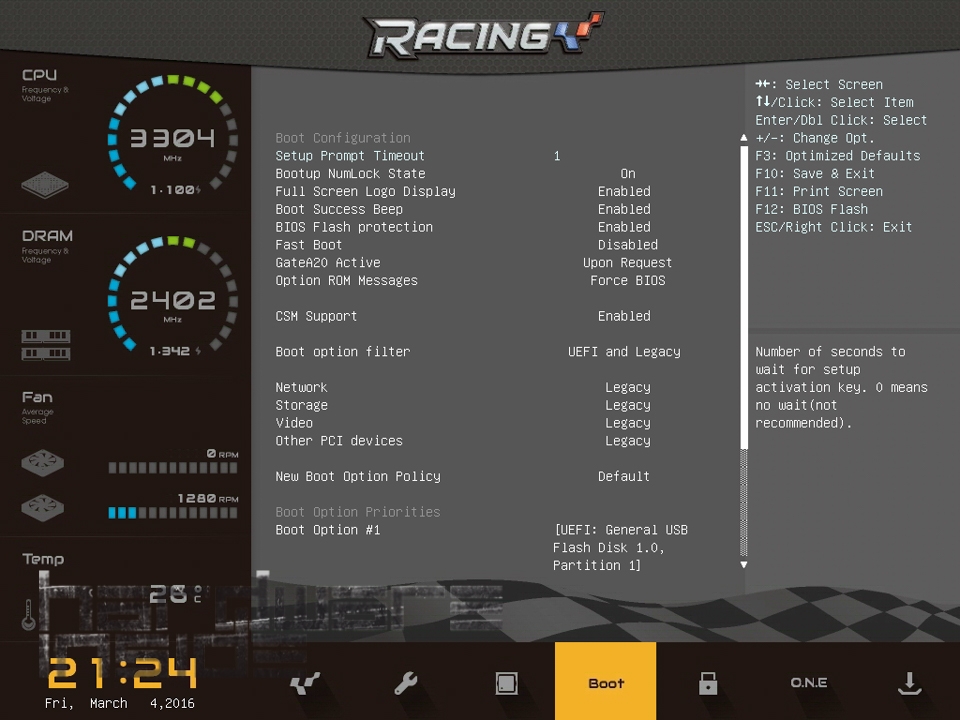The image size is (960, 720).
Task: Open the chipset tab with chip icon
Action: click(506, 684)
